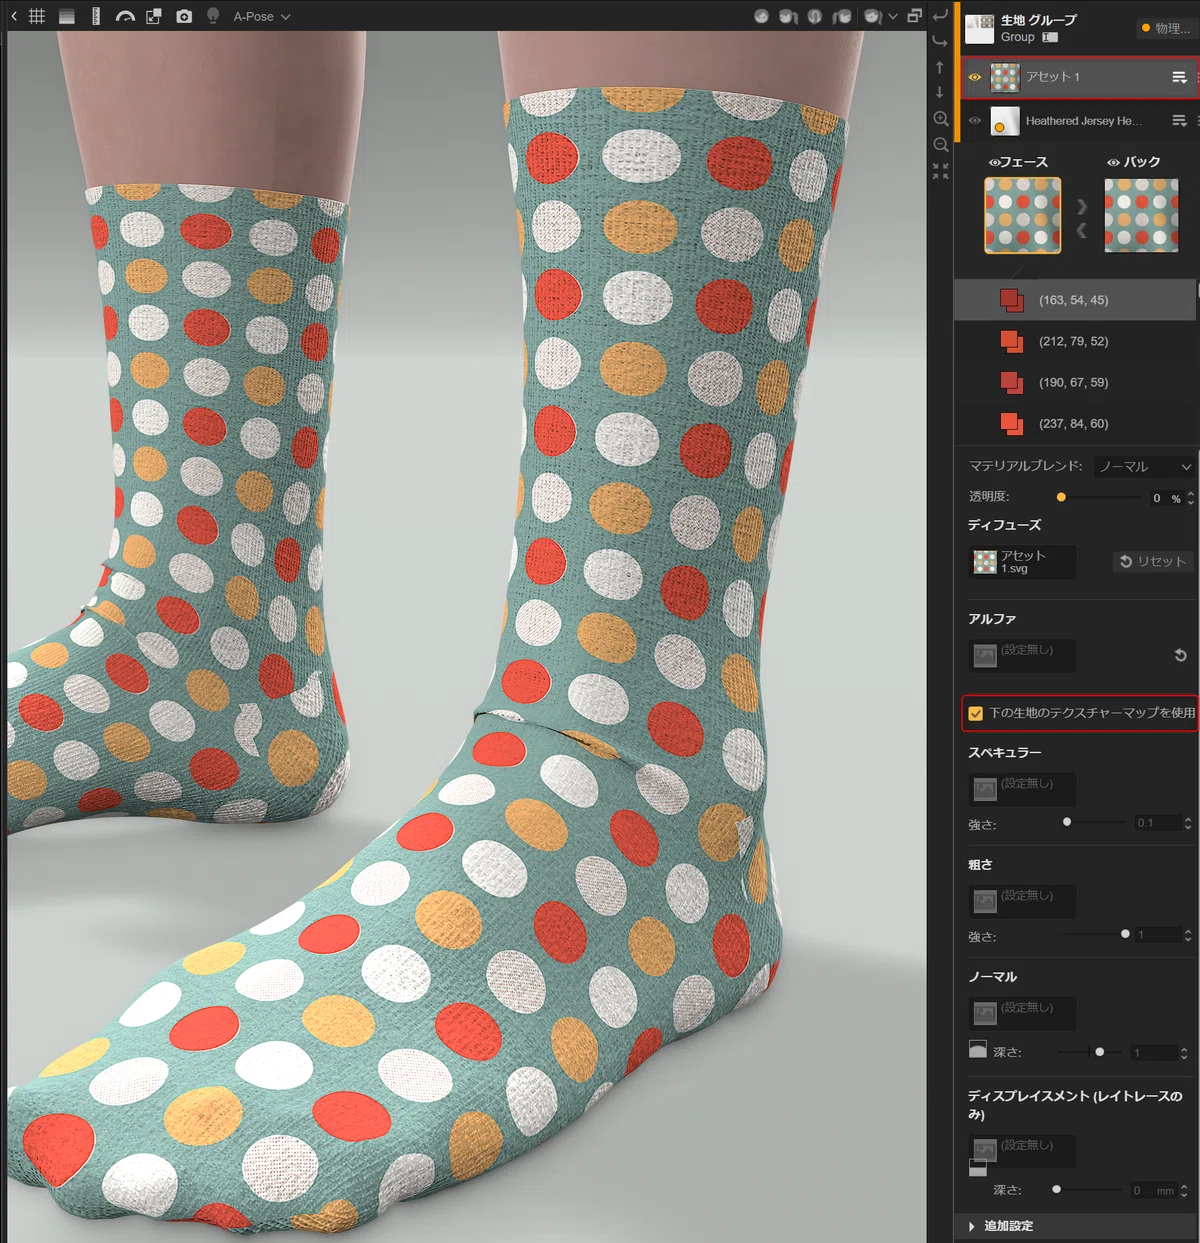1200x1243 pixels.
Task: Click the fit-to-view collapse arrows icon
Action: (x=940, y=171)
